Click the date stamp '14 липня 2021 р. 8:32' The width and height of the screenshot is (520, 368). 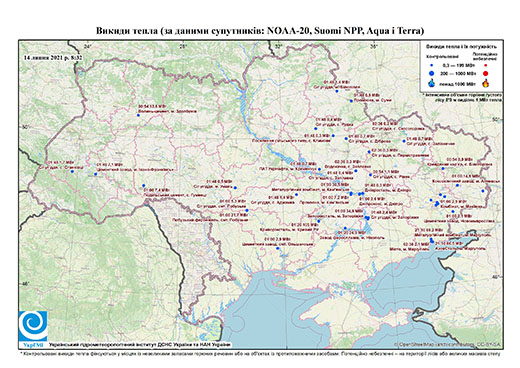pos(53,58)
